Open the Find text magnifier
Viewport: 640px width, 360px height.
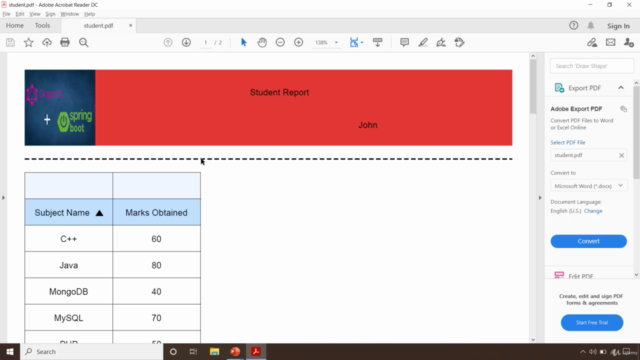[84, 42]
